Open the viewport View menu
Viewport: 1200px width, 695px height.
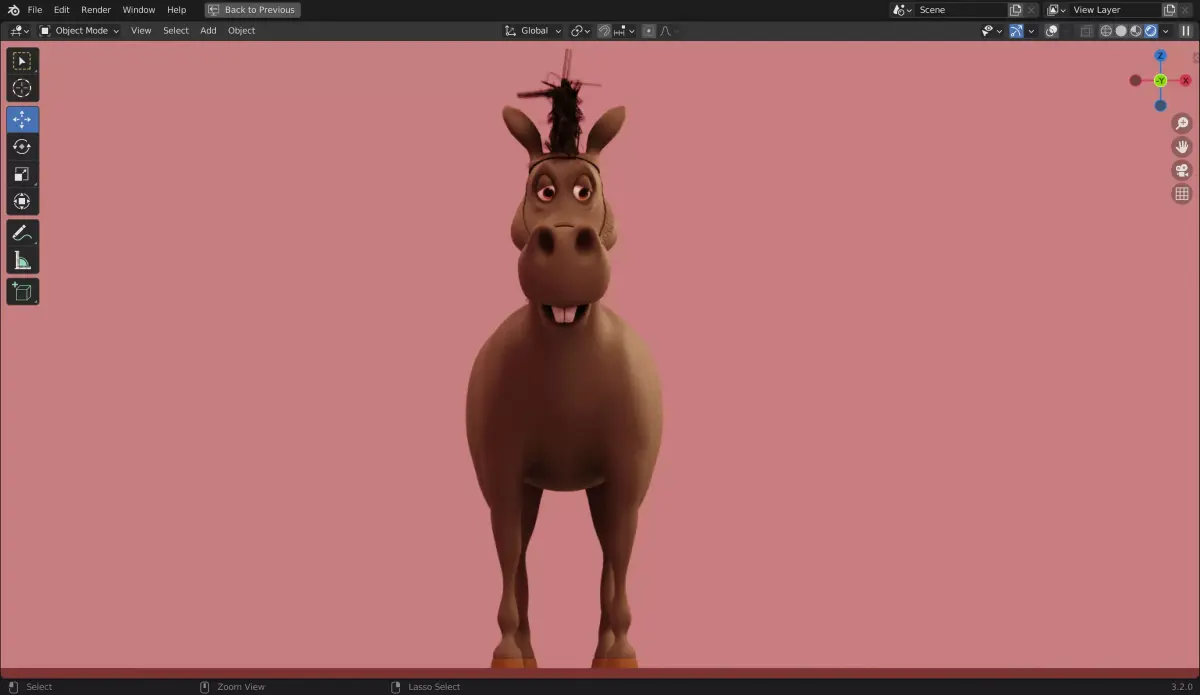141,31
